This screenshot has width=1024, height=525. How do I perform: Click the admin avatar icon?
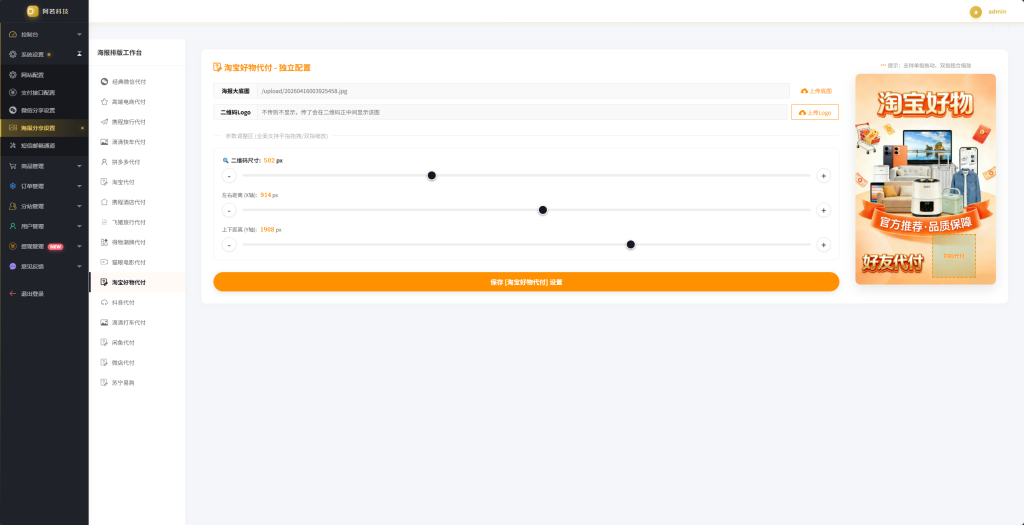tap(976, 12)
